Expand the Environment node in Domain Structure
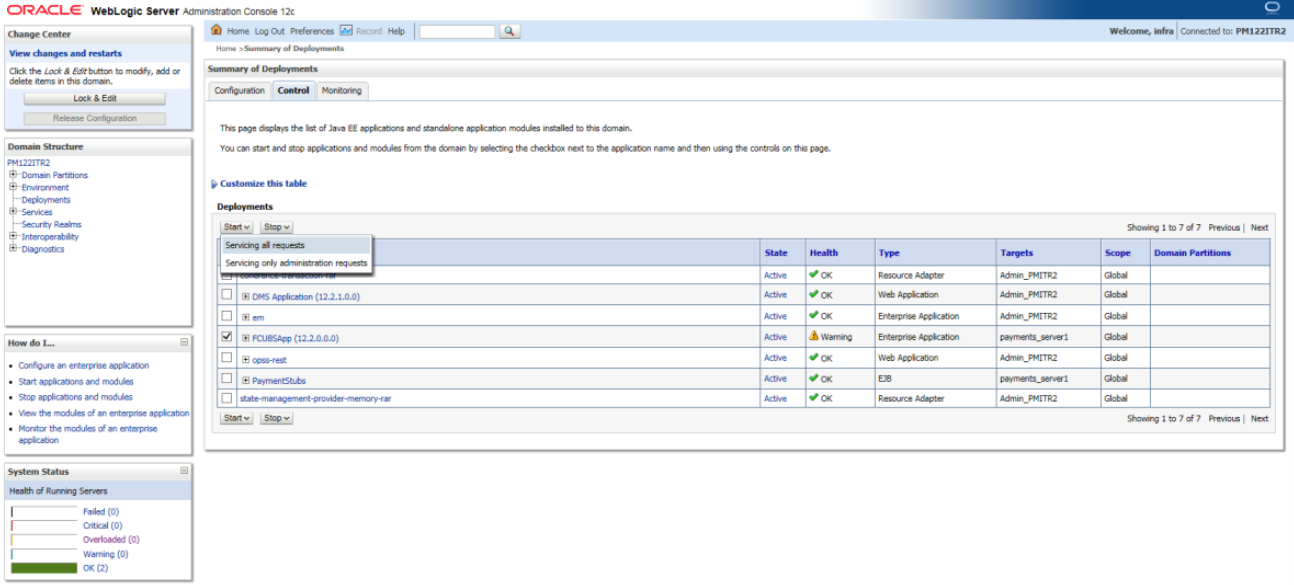This screenshot has width=1294, height=585. (14, 187)
